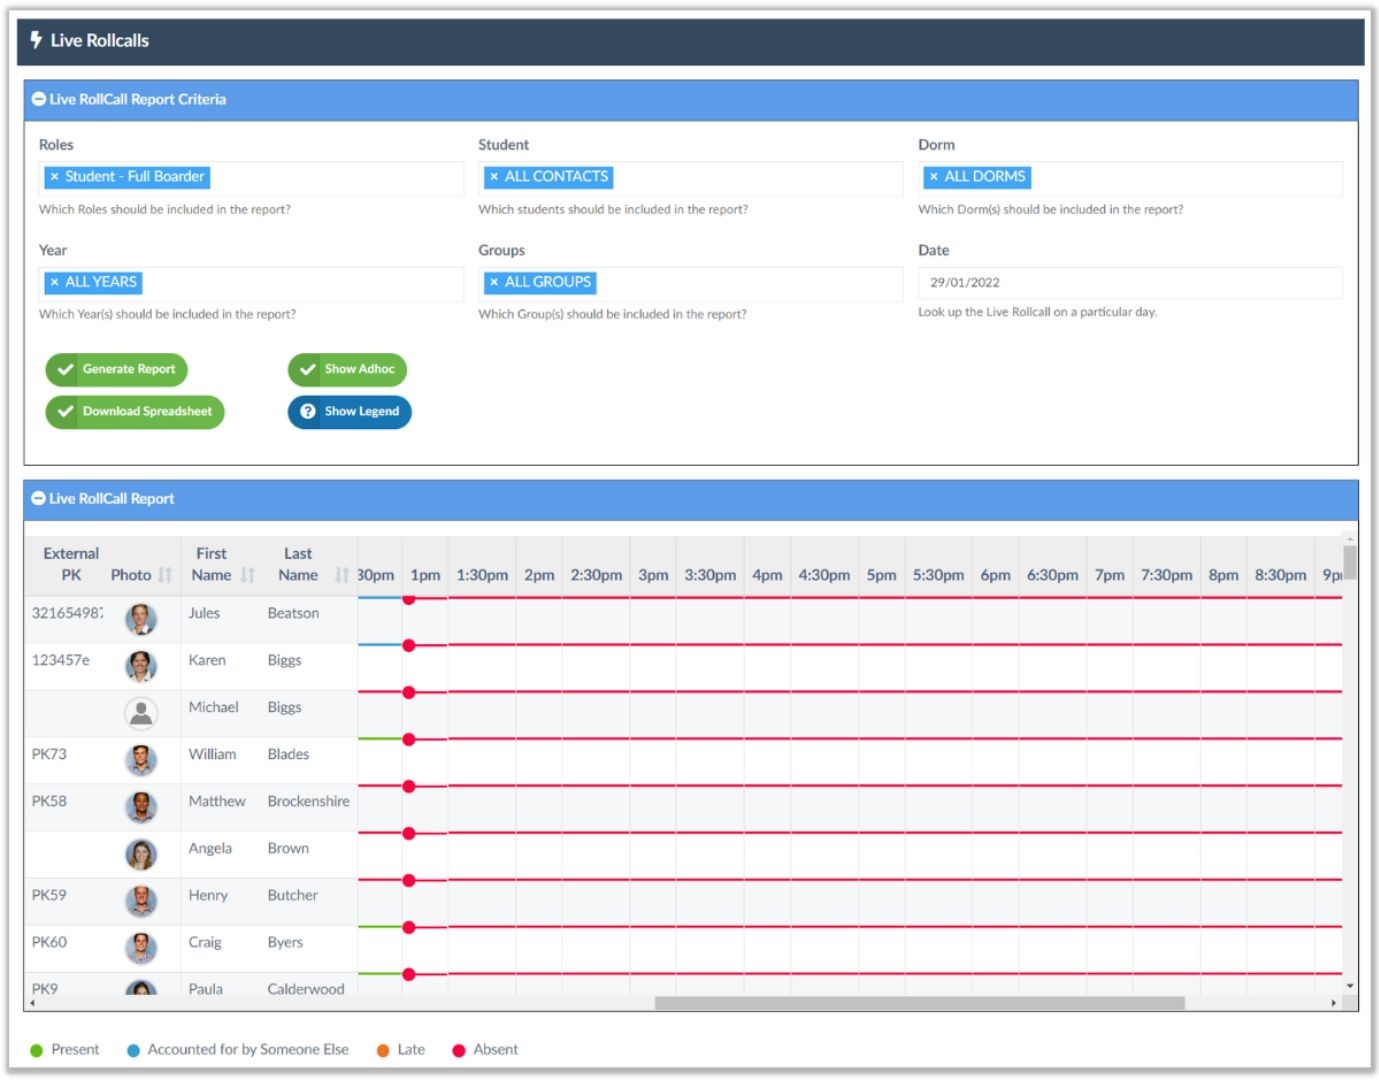Remove the ALL DORMS tag
The image size is (1379, 1080).
[x=934, y=177]
